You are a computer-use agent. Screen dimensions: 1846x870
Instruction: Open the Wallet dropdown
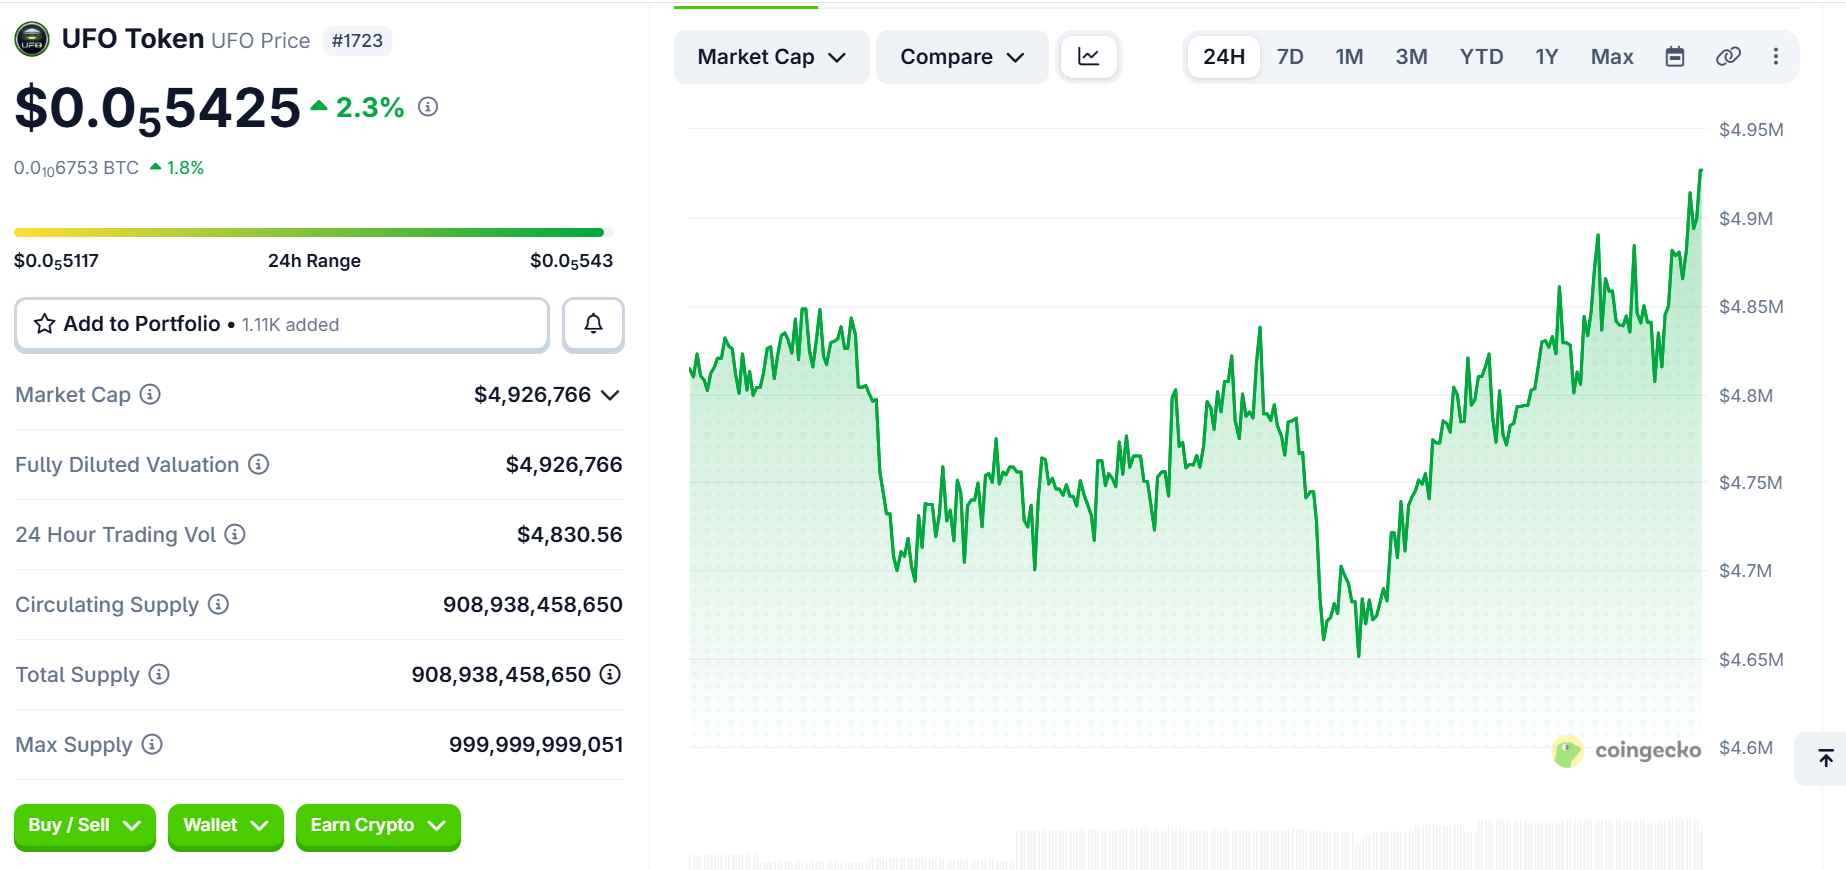coord(226,826)
